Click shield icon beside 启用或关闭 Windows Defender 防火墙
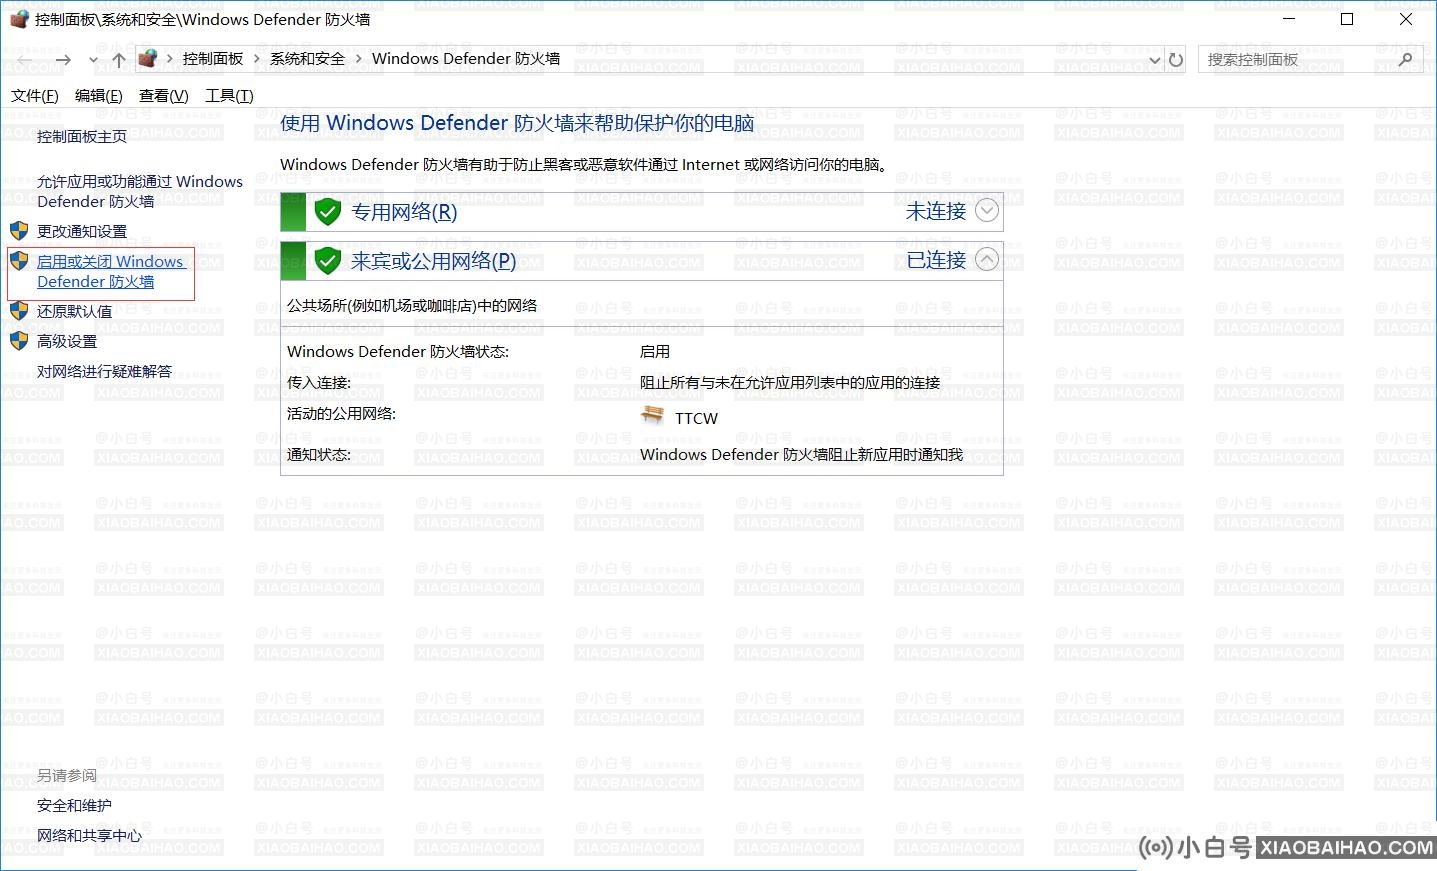 (x=19, y=261)
